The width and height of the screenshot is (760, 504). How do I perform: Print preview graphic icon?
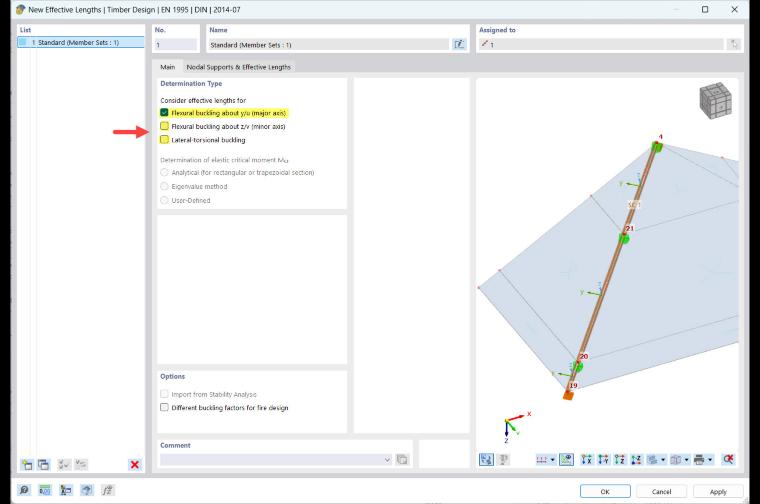699,459
